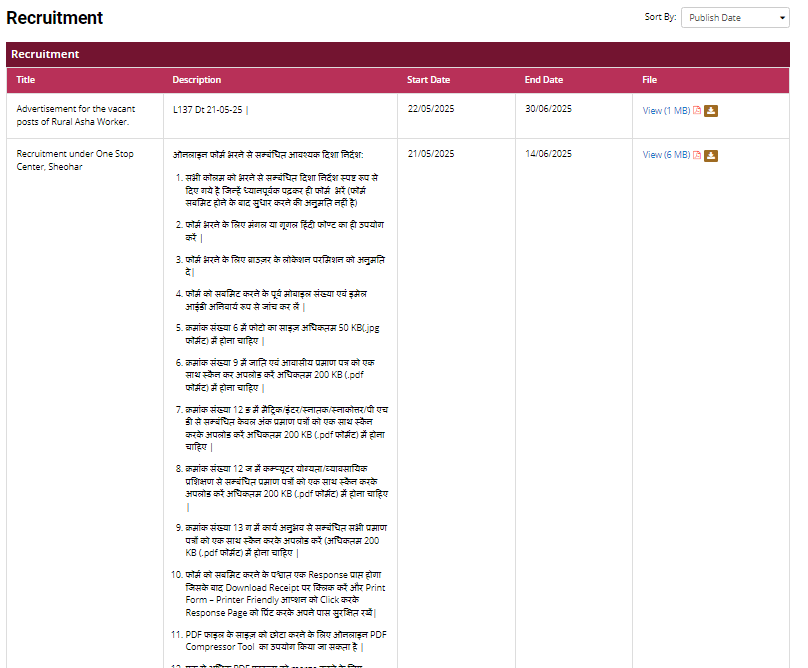This screenshot has width=808, height=668.
Task: Click the 21/05/2025 start date cell
Action: pos(431,154)
